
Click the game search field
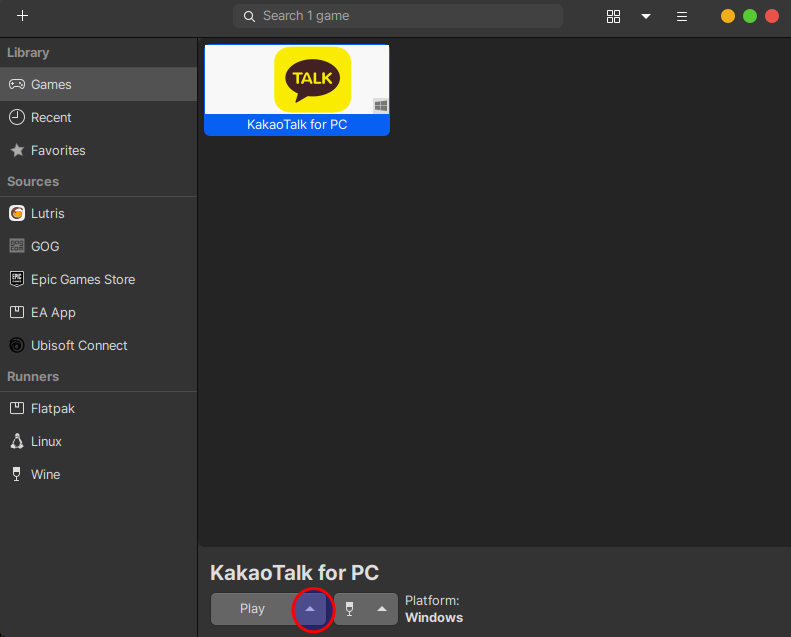[x=398, y=16]
